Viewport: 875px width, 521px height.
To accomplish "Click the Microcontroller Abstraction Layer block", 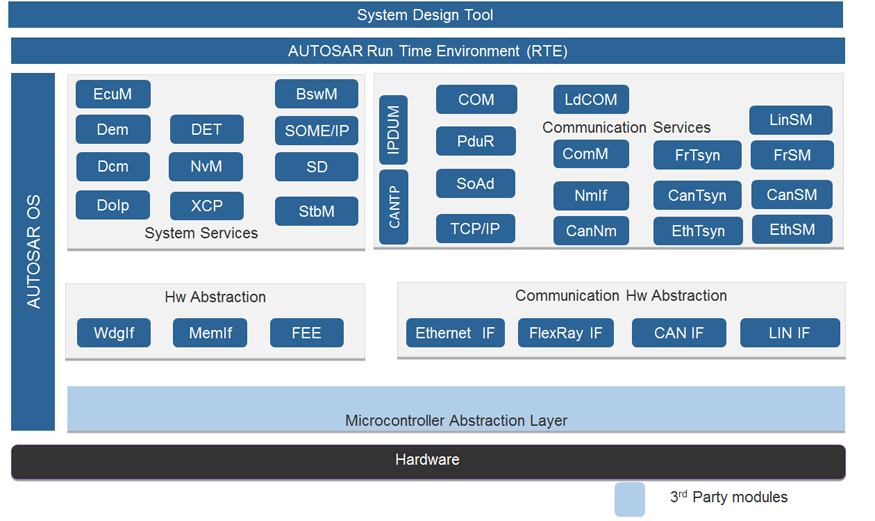I will (456, 409).
